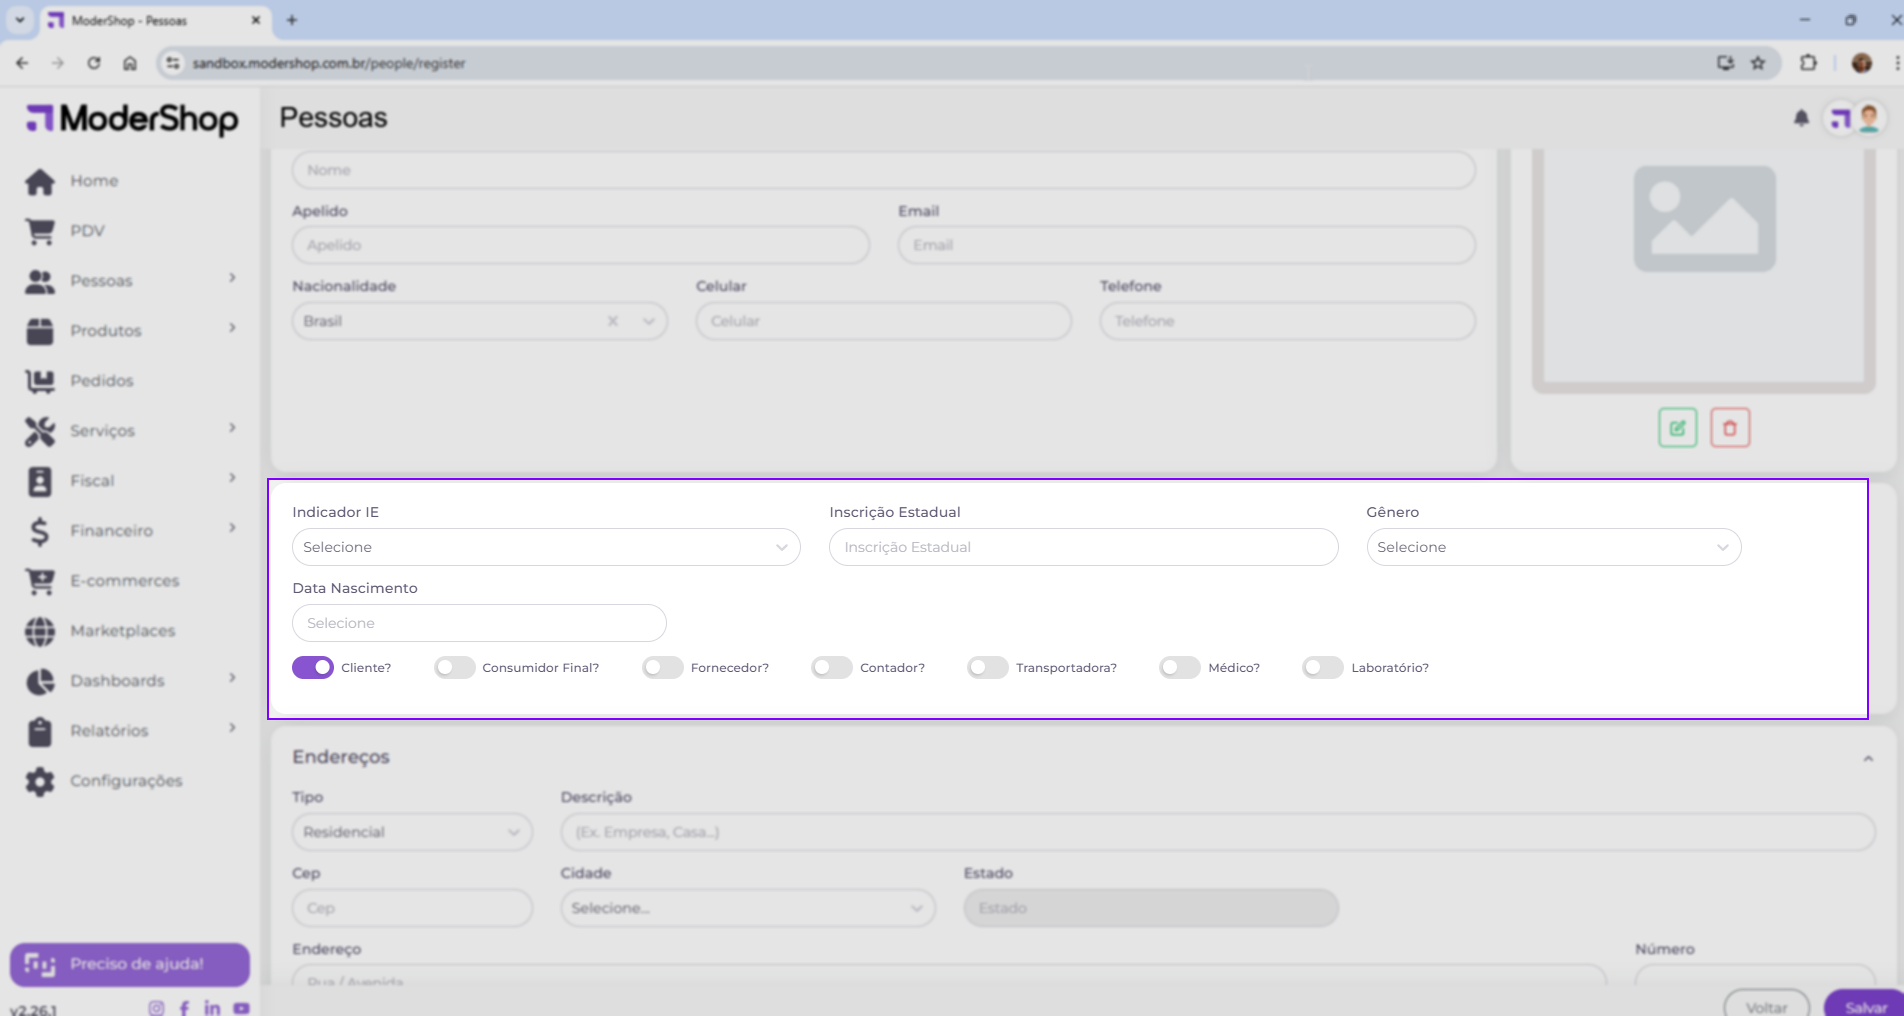Open the Gênero dropdown
Viewport: 1904px width, 1016px height.
tap(1552, 547)
